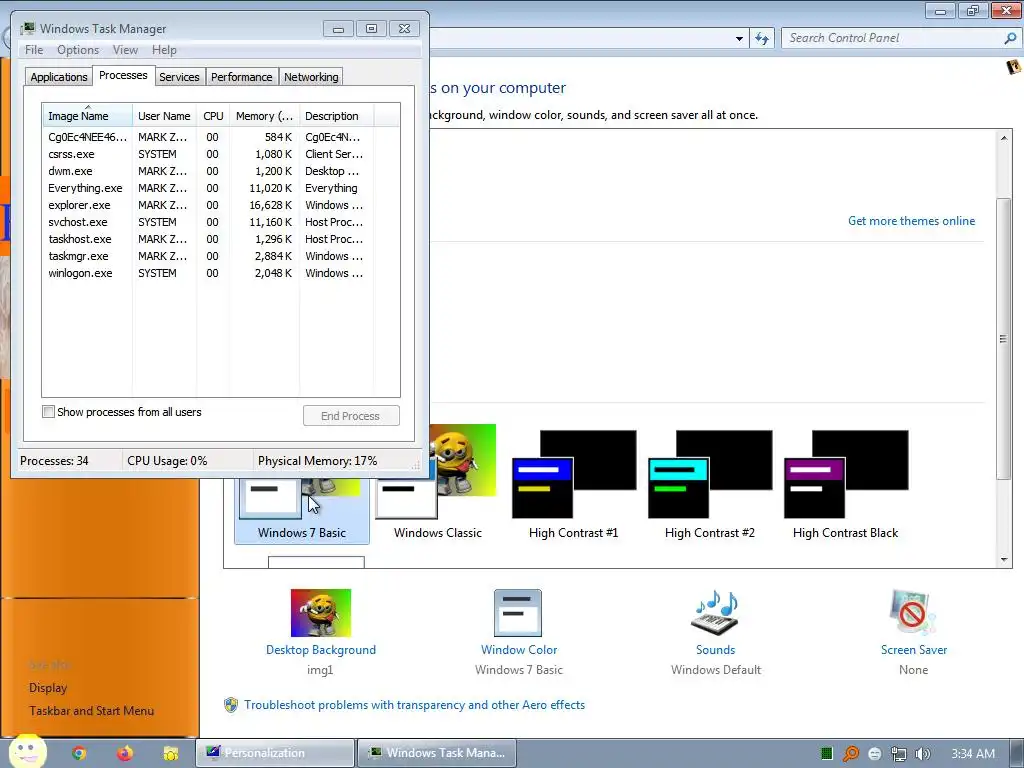Open the Start menu smiley orb
Image resolution: width=1024 pixels, height=768 pixels.
tap(27, 752)
